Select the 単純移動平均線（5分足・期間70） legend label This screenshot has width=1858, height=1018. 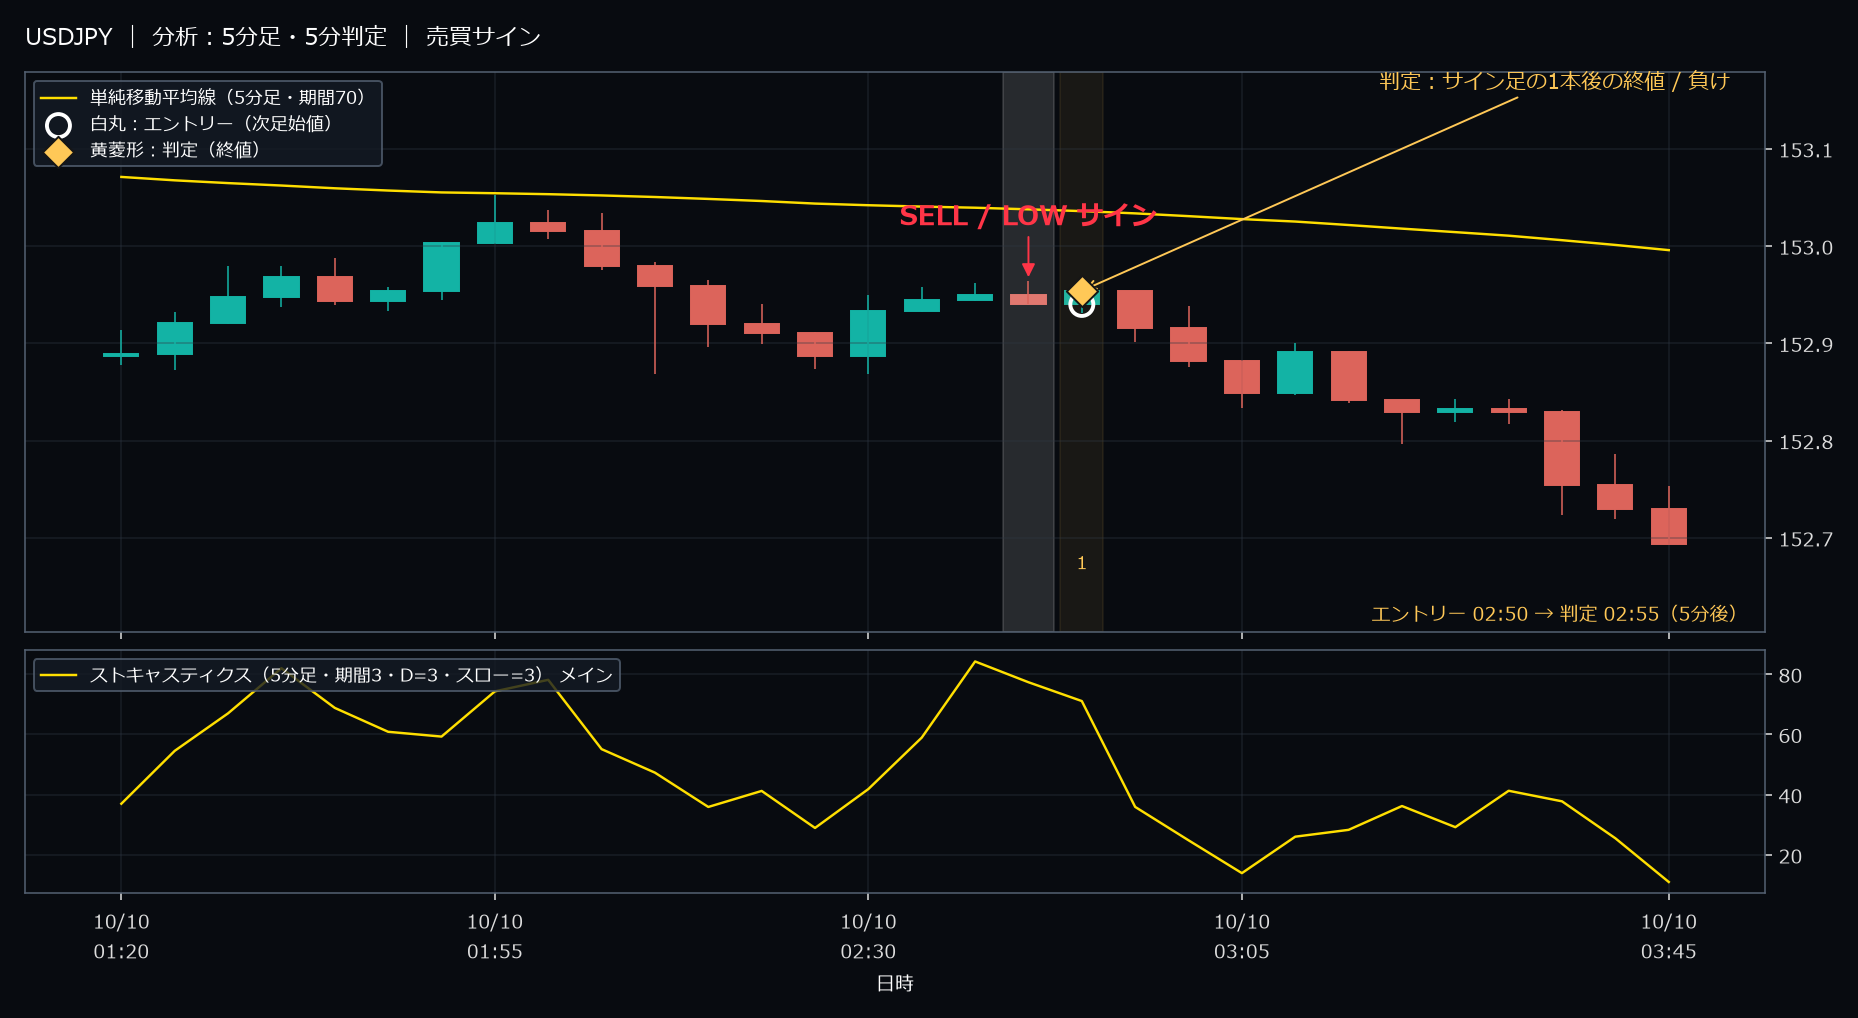(x=228, y=97)
